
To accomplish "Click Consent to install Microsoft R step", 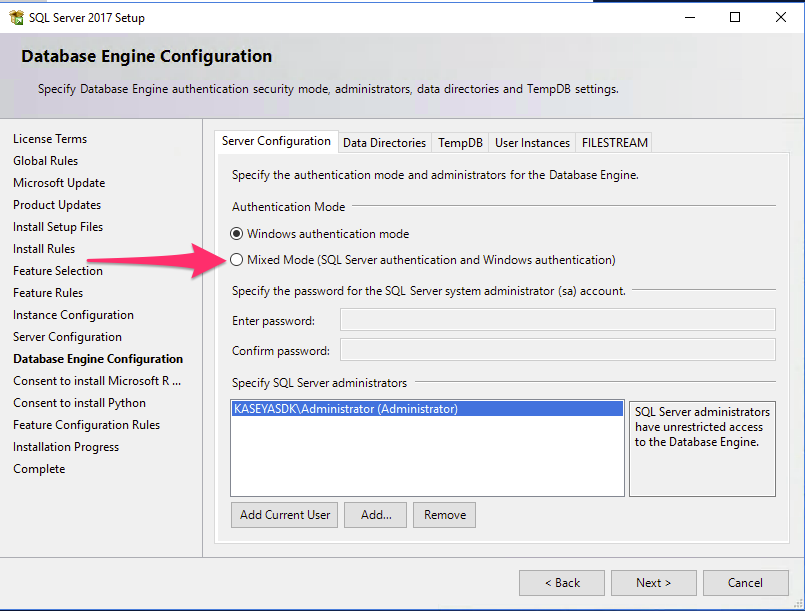I will 97,381.
